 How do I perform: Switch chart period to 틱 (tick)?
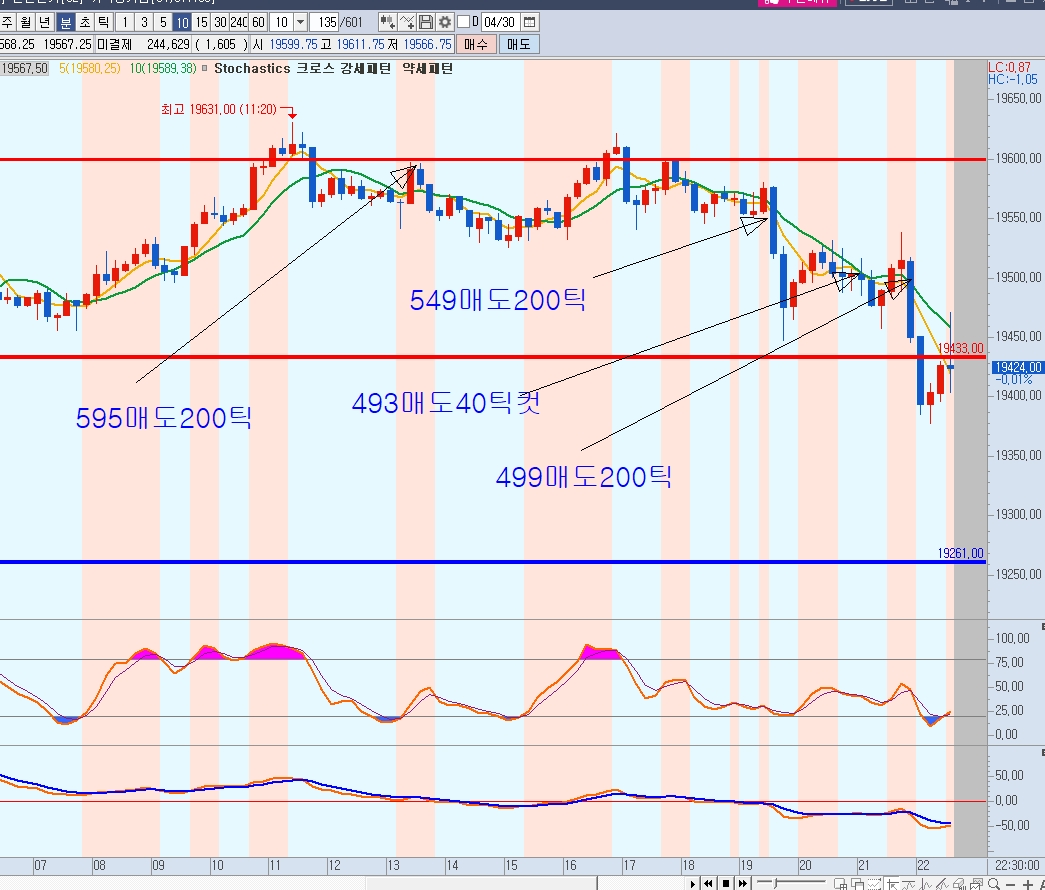coord(103,22)
